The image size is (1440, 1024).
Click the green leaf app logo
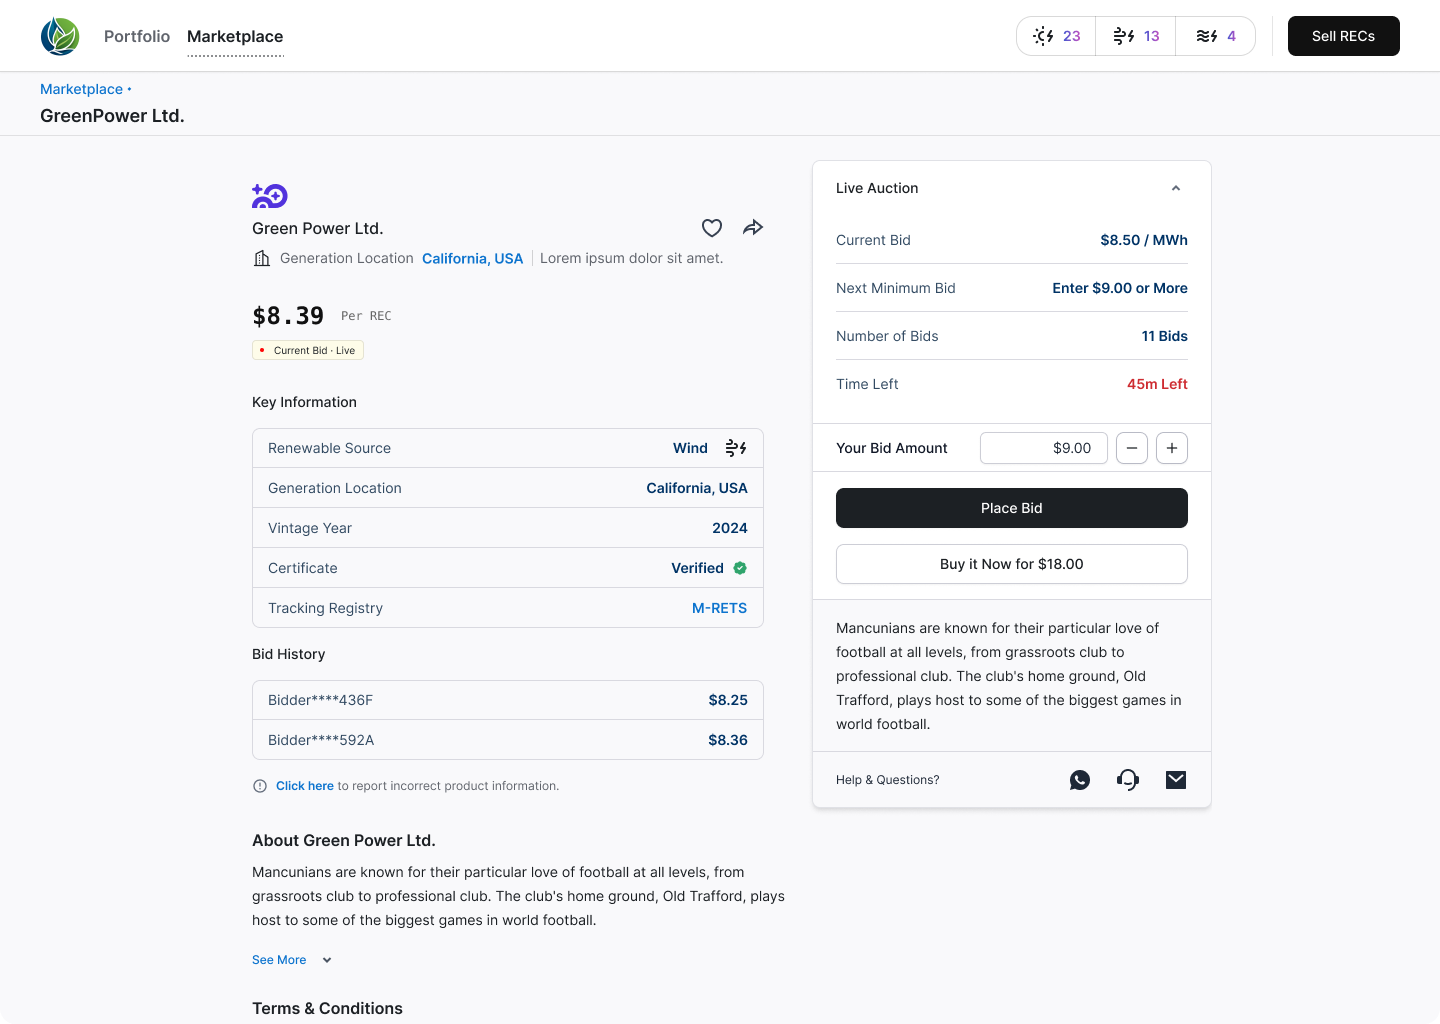(60, 36)
